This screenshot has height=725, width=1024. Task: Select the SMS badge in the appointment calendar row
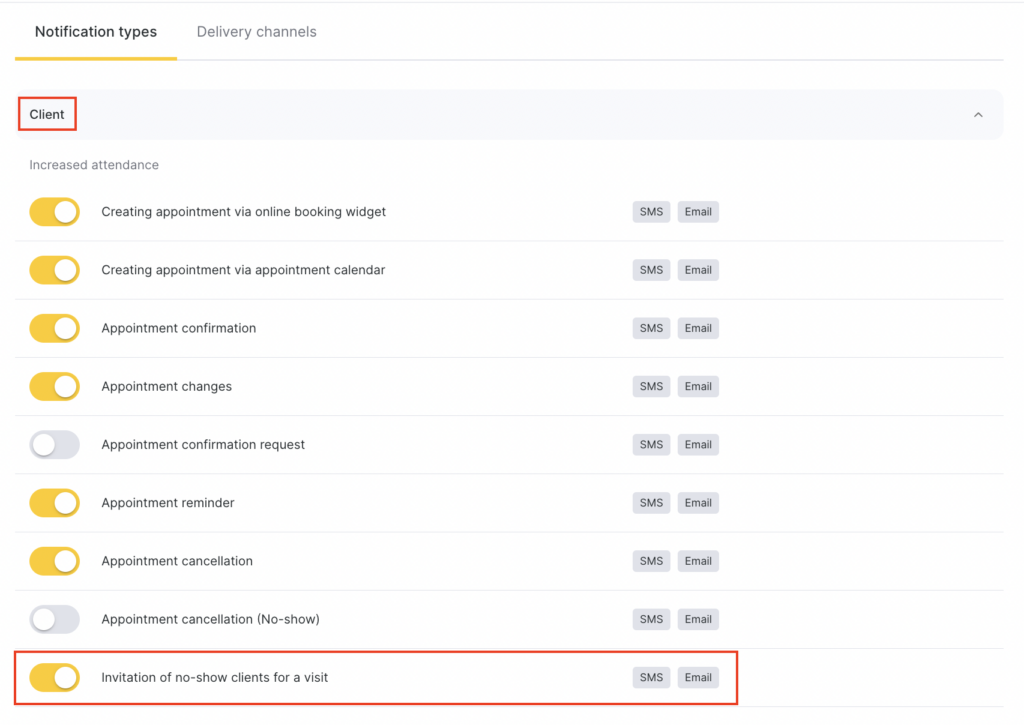coord(651,270)
